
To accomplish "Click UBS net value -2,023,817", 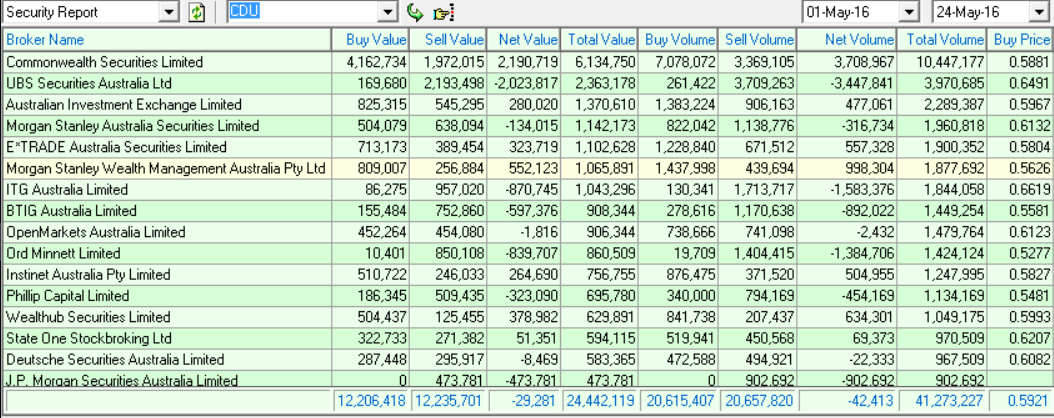I will tap(524, 84).
